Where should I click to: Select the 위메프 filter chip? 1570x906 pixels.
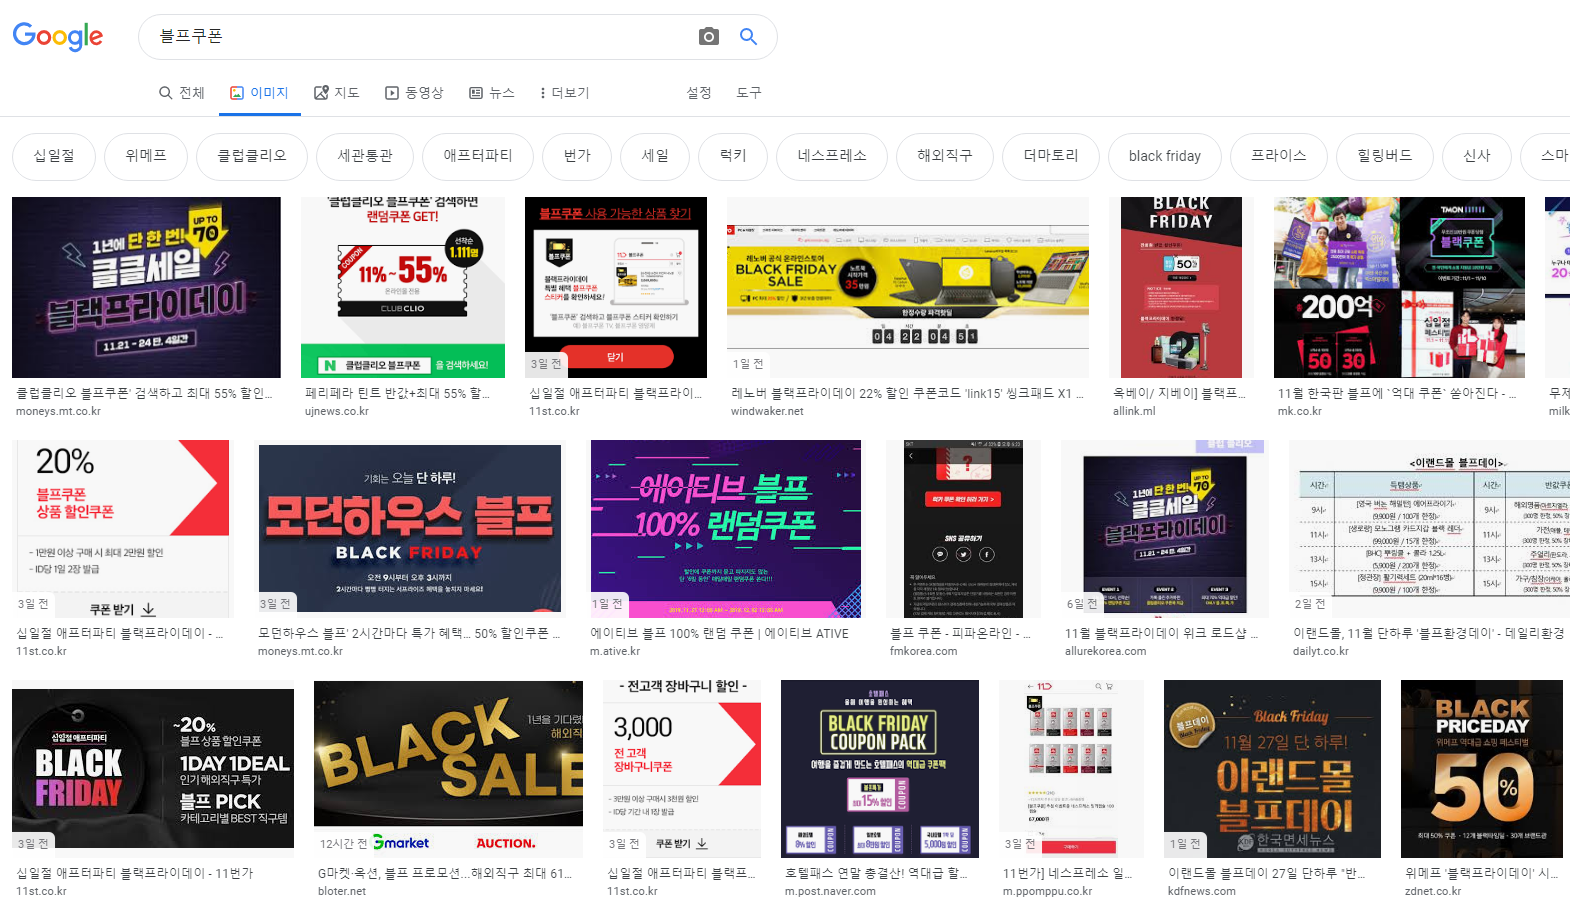146,156
